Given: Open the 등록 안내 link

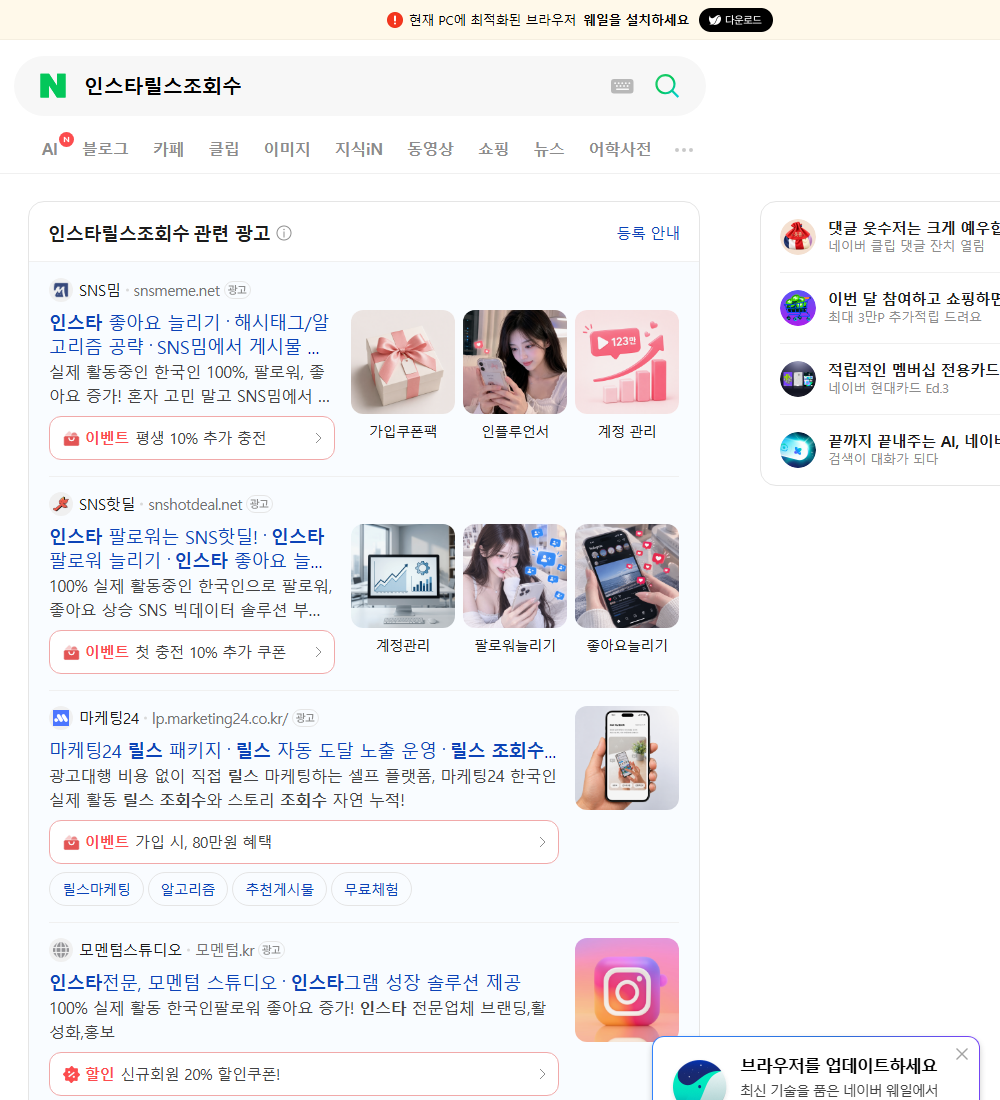Looking at the screenshot, I should pos(648,233).
